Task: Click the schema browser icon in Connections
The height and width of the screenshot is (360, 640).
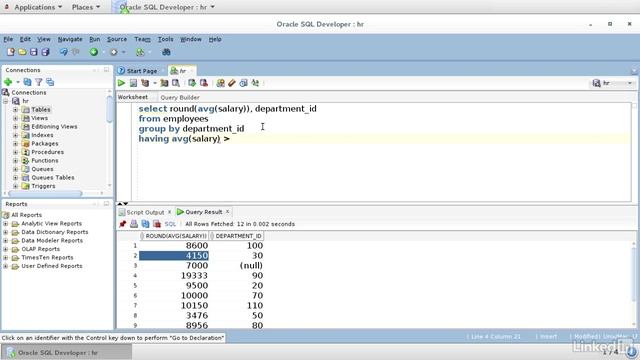Action: click(x=50, y=82)
